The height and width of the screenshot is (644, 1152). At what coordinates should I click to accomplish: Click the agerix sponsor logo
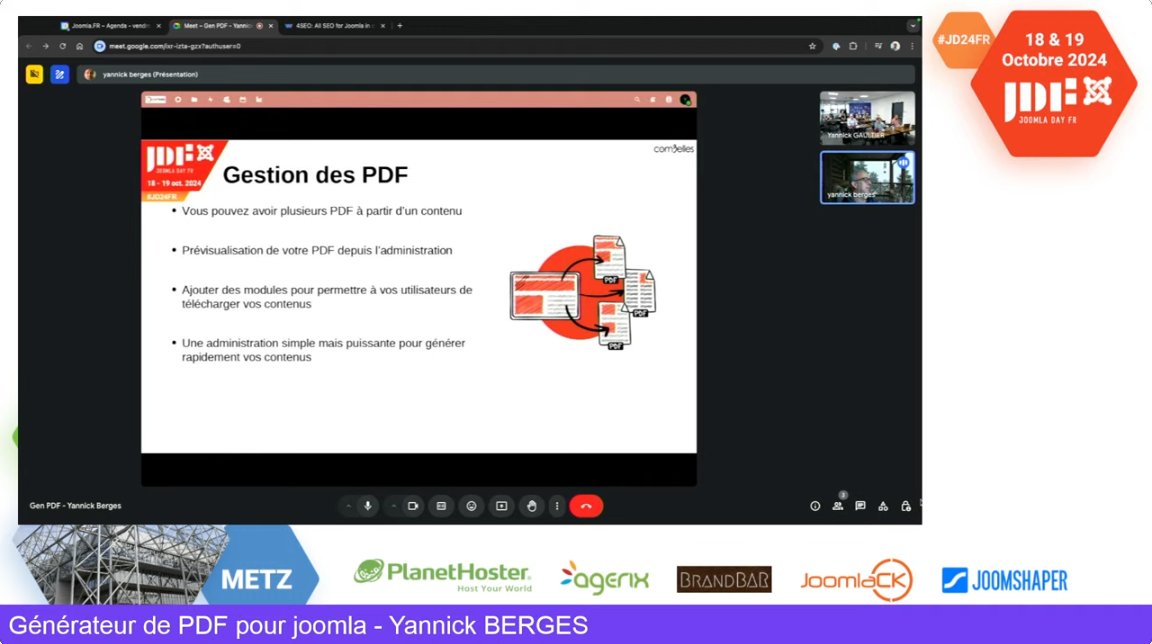tap(605, 579)
